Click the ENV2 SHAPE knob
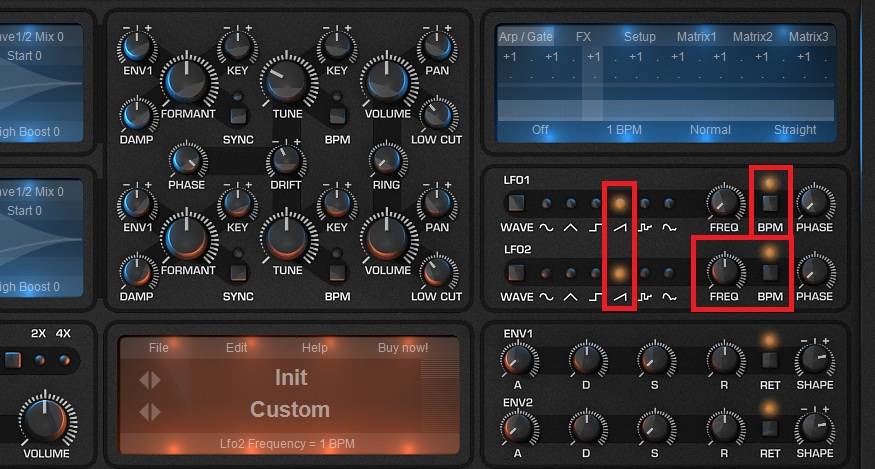This screenshot has width=875, height=469. (x=814, y=427)
